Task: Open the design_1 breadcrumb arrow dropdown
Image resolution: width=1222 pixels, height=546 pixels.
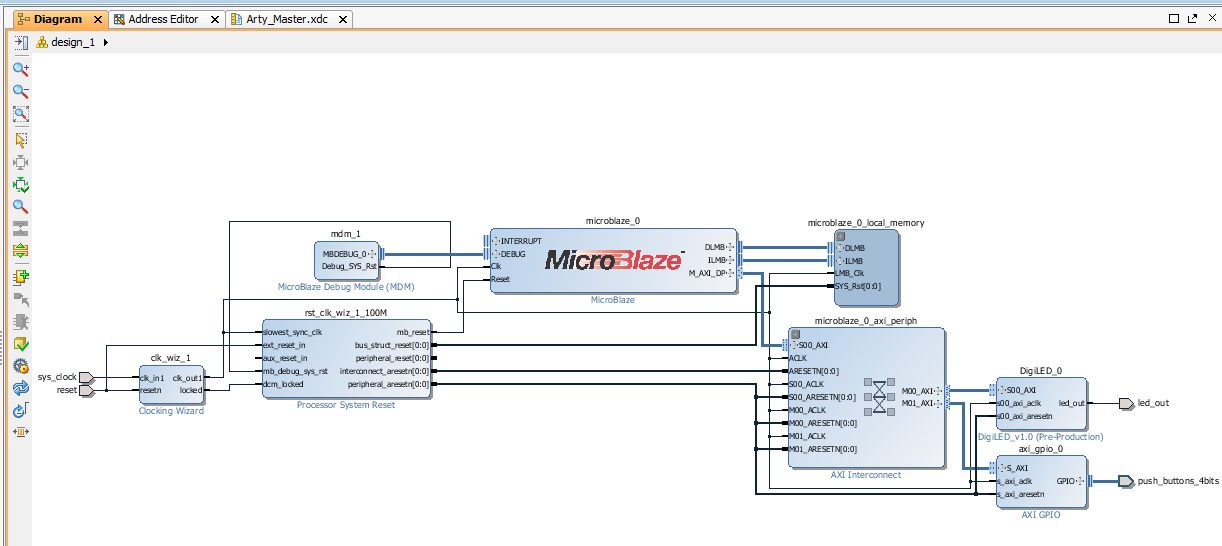Action: coord(106,42)
